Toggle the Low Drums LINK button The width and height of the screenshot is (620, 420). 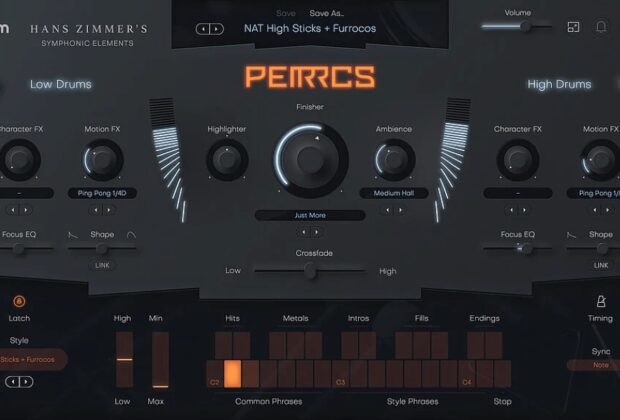[102, 265]
